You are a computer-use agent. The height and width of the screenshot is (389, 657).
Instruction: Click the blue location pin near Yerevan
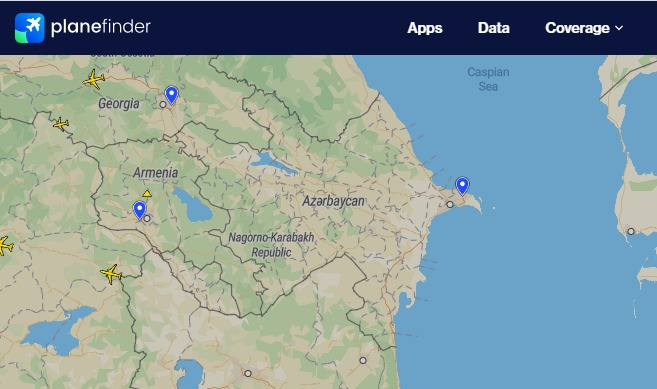(140, 210)
